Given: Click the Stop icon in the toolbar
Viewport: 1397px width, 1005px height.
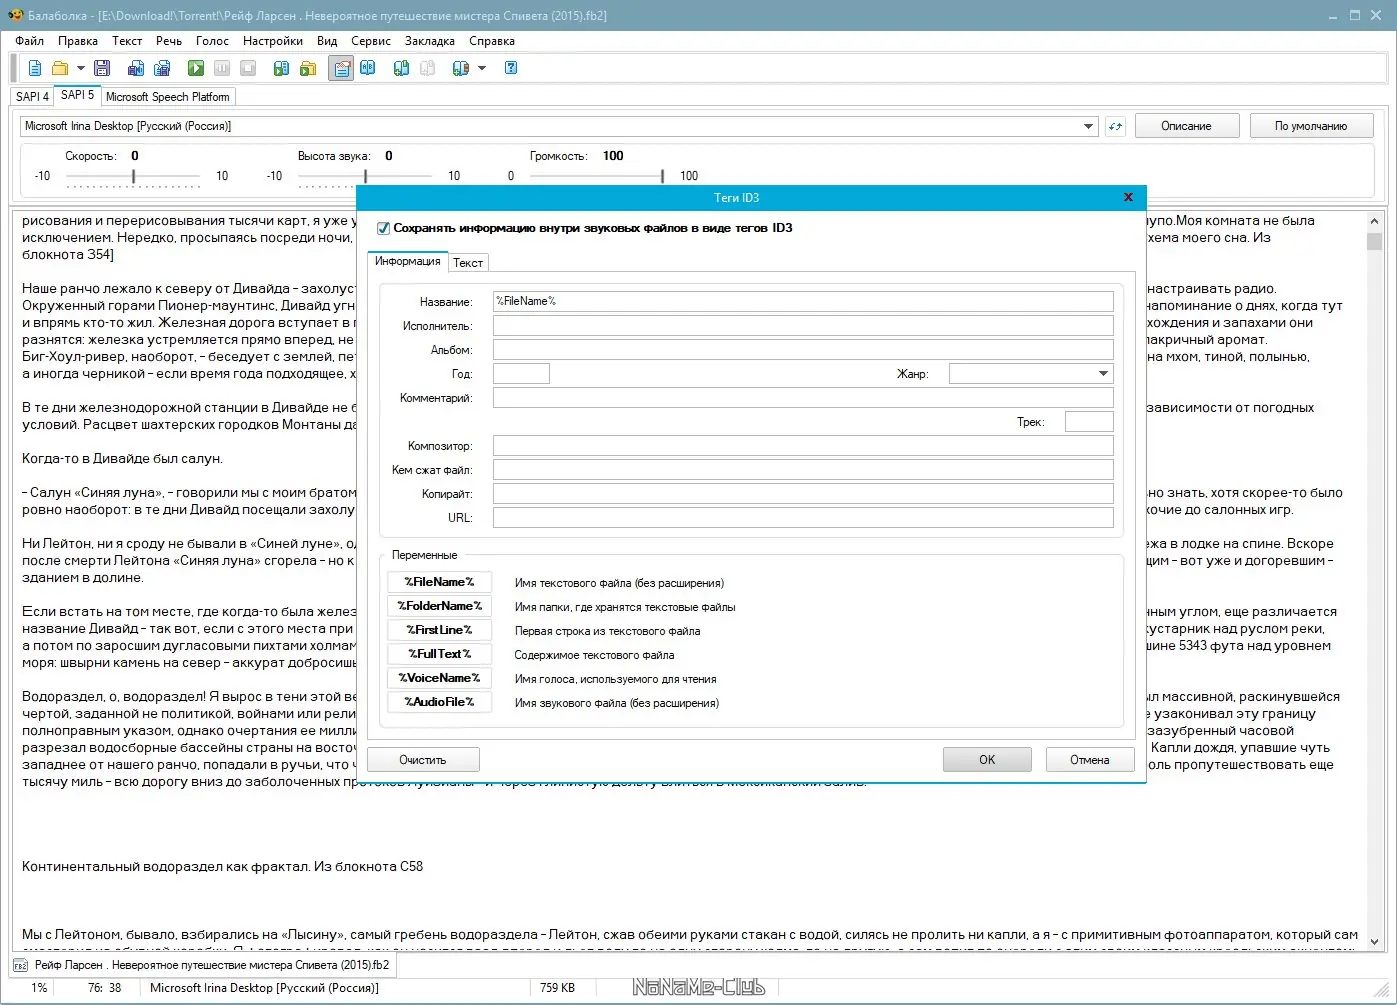Looking at the screenshot, I should click(248, 68).
